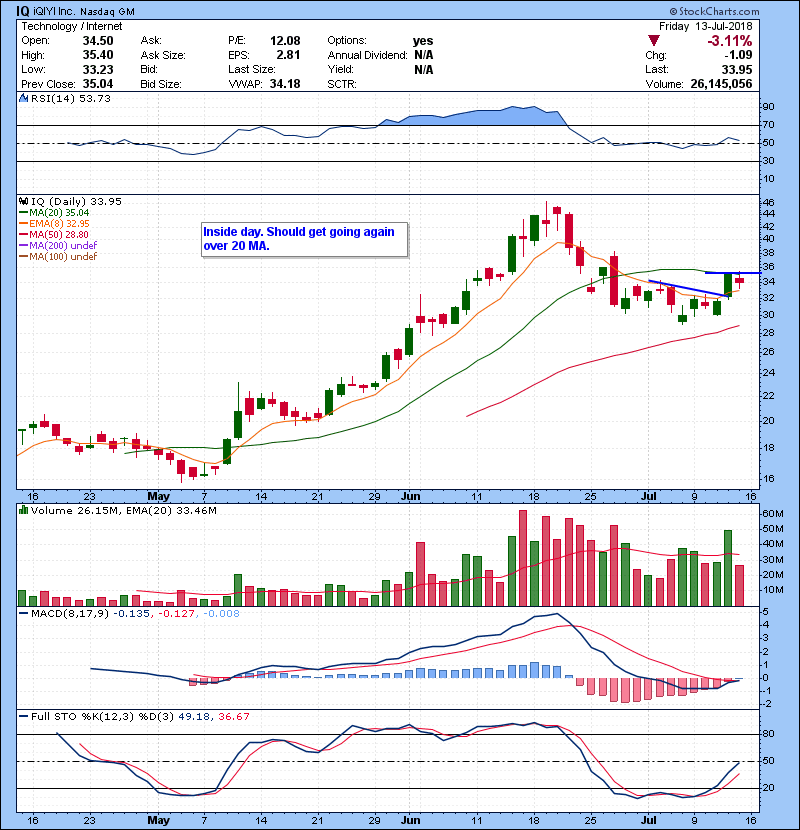Click the P/E value 12.08

coord(285,41)
